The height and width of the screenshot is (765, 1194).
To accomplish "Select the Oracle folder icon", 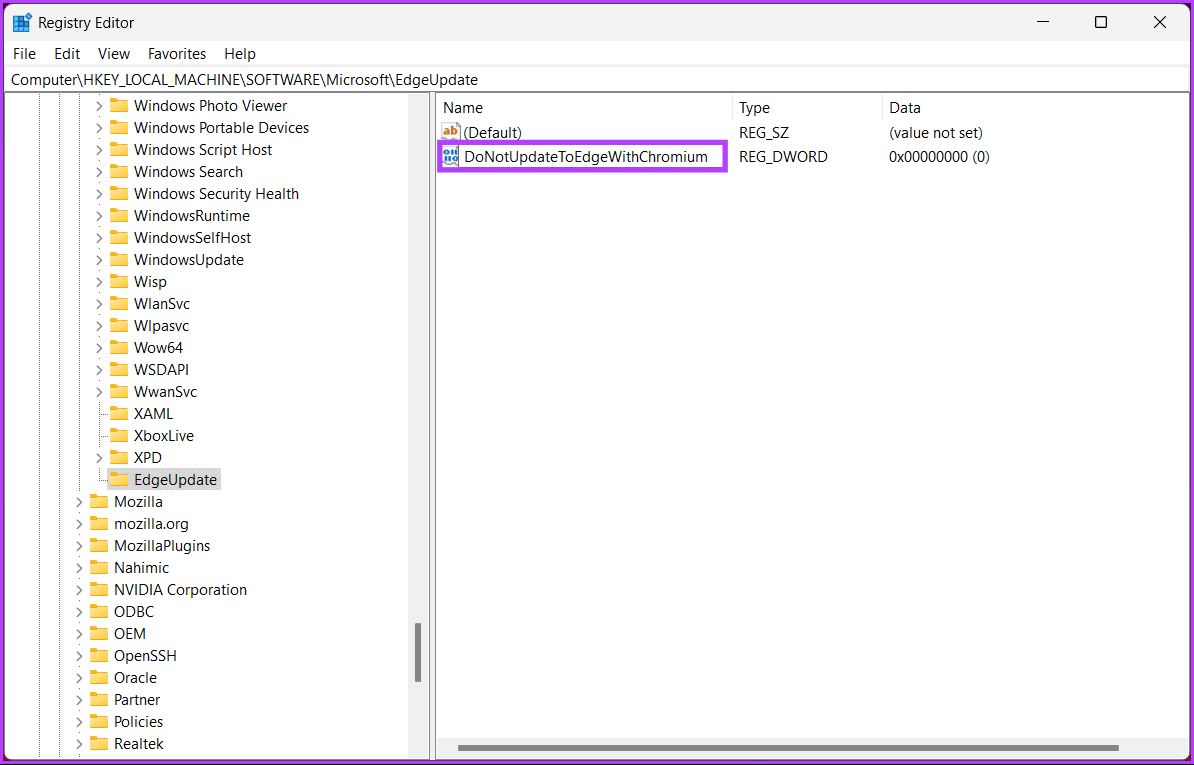I will [99, 678].
